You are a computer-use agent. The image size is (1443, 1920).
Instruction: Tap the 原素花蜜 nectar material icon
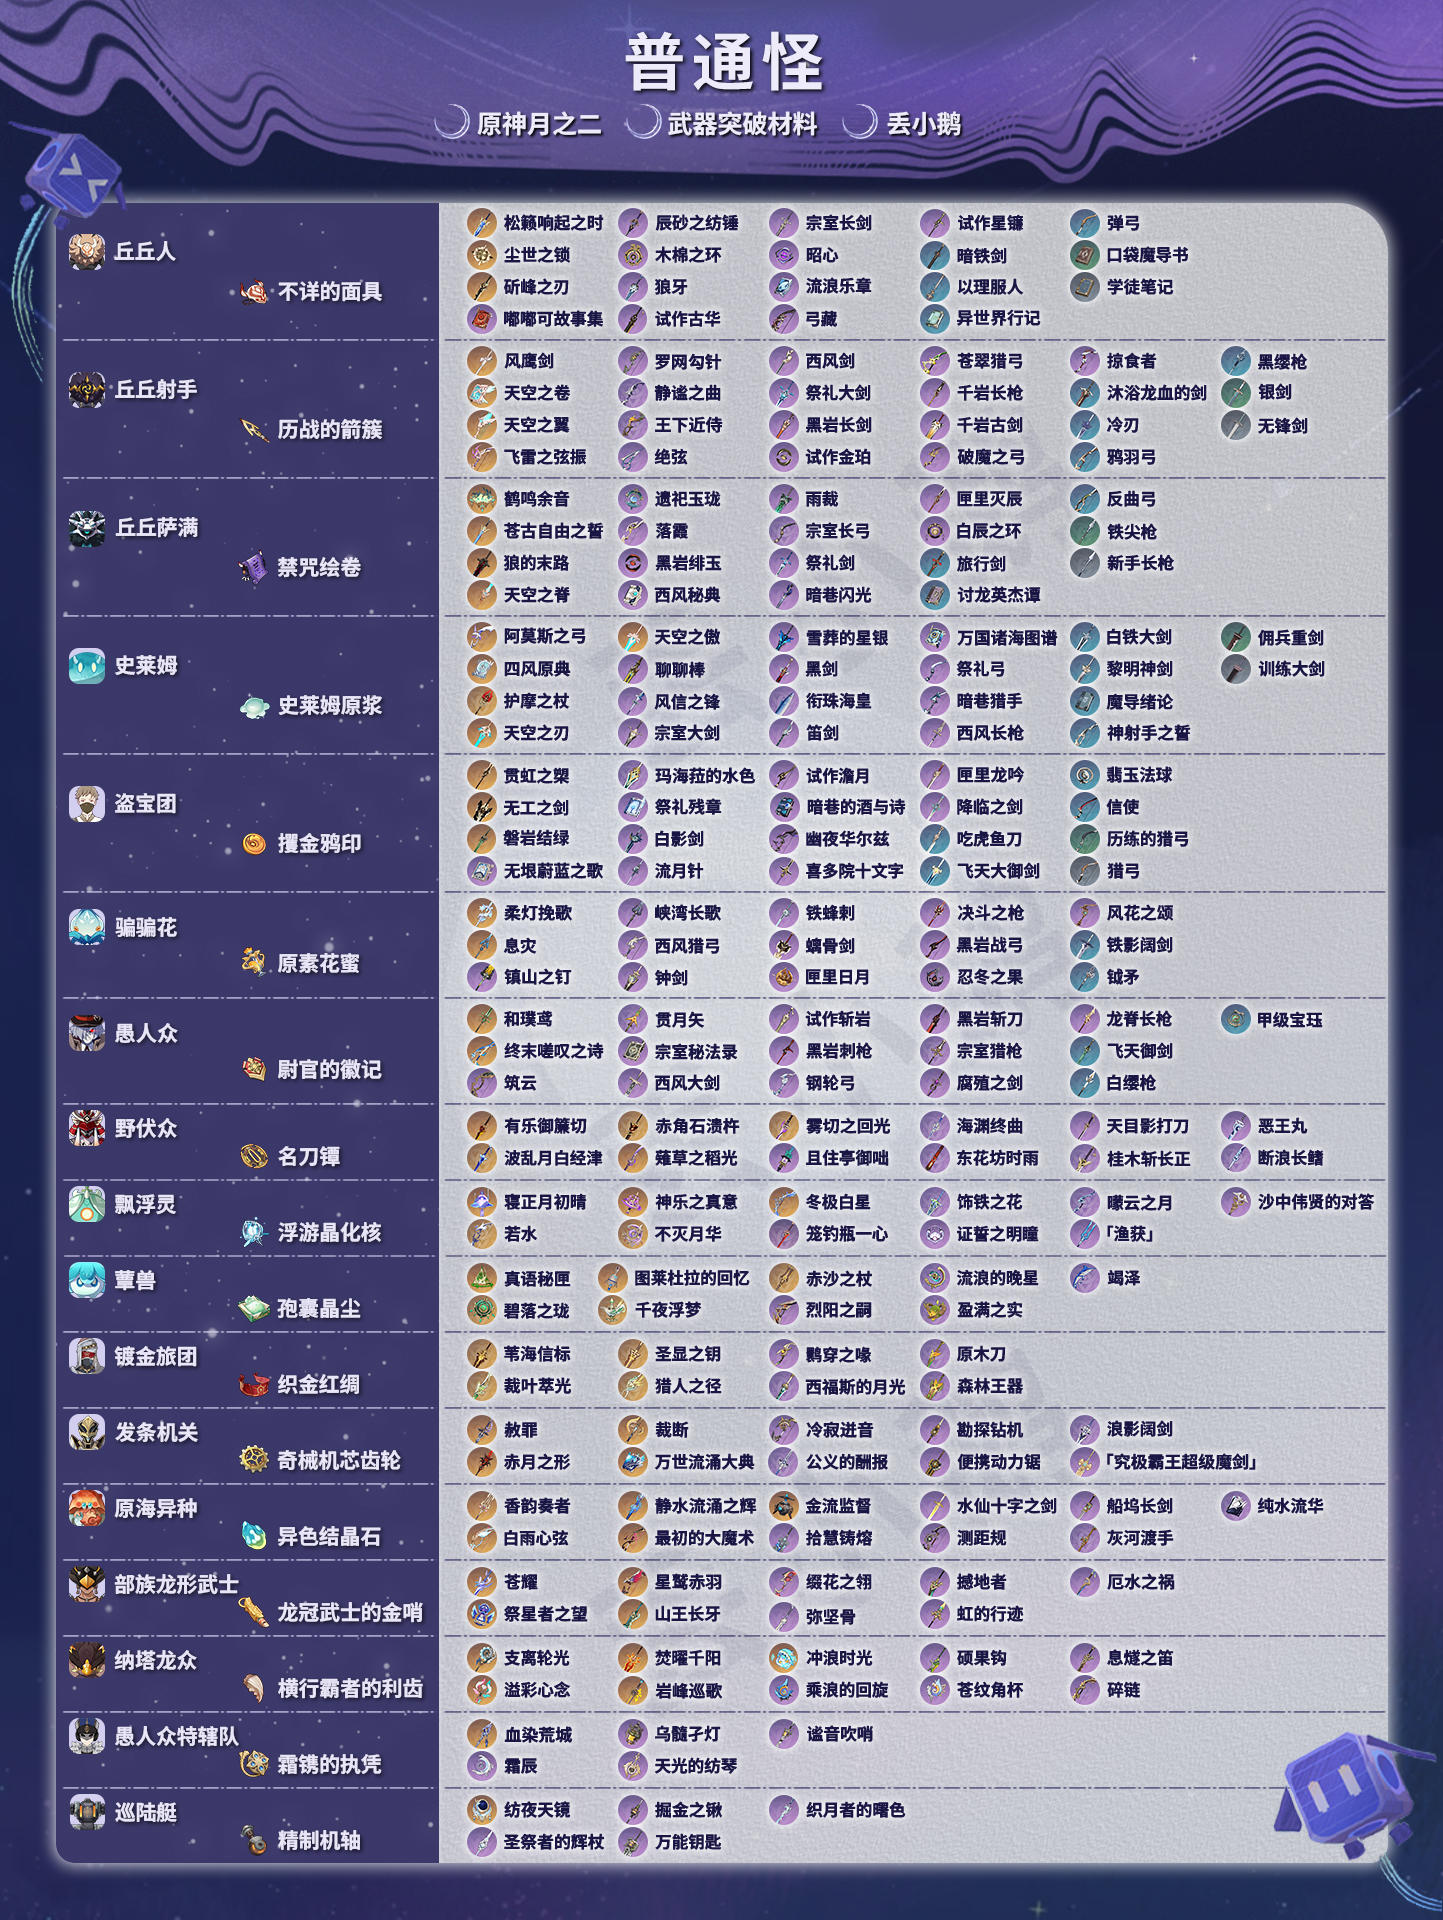click(x=254, y=963)
